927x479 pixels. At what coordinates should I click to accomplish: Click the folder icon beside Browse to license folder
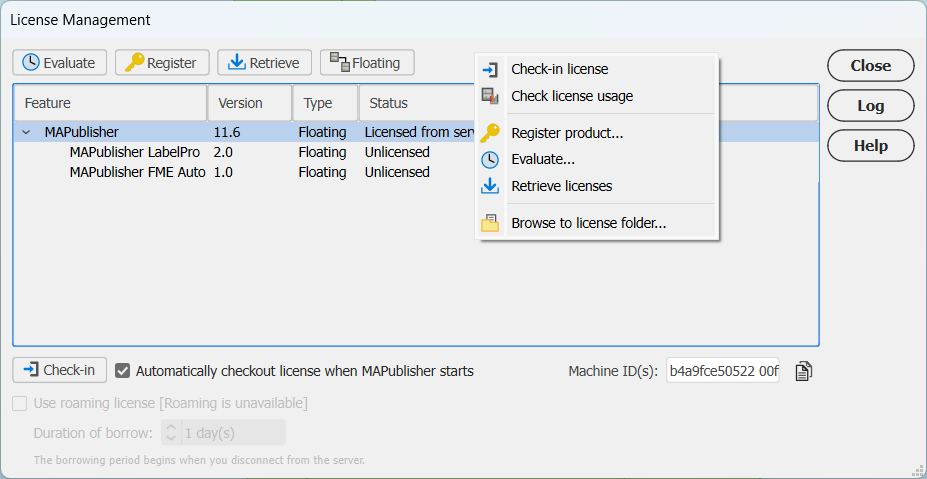[490, 223]
